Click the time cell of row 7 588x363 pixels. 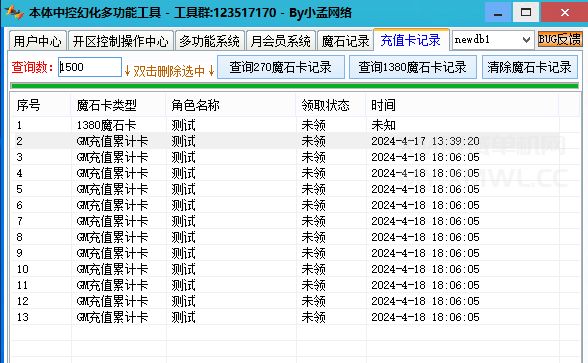(x=425, y=221)
